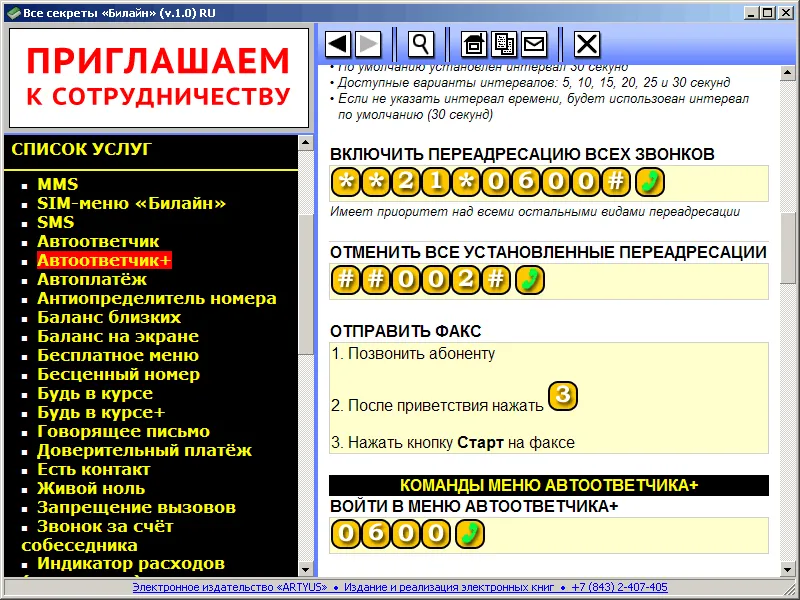
Task: Go back with the left arrow toolbar icon
Action: [338, 44]
